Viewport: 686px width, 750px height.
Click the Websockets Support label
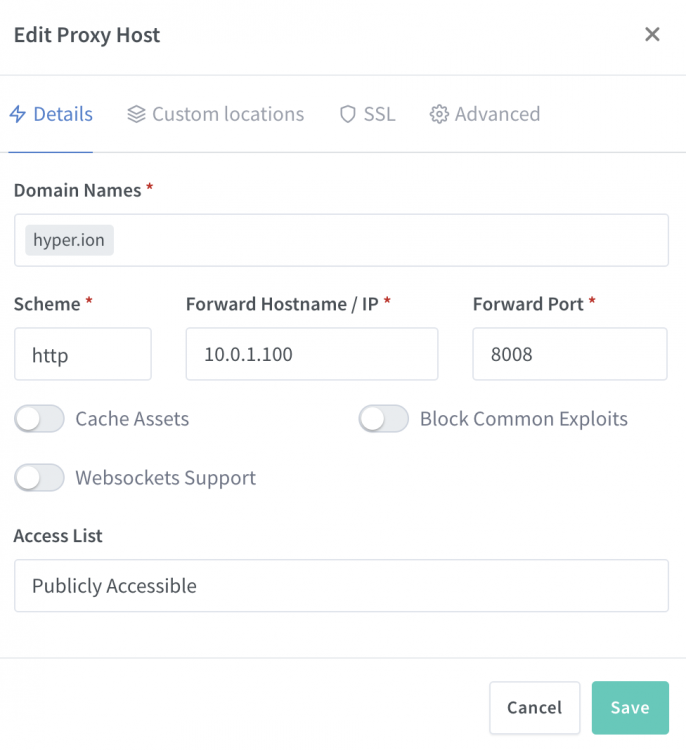point(166,478)
